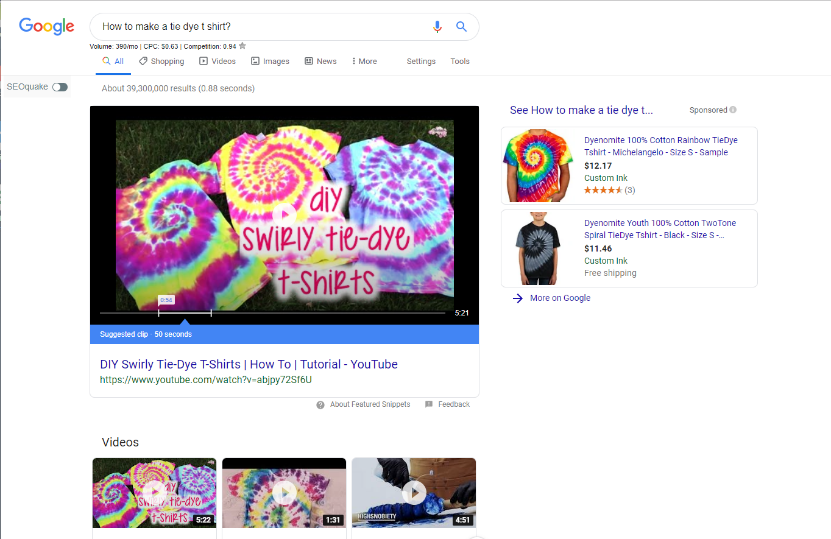Open Dyenomite Rainbow TieDye Tshirt product link
The width and height of the screenshot is (831, 539).
[661, 146]
